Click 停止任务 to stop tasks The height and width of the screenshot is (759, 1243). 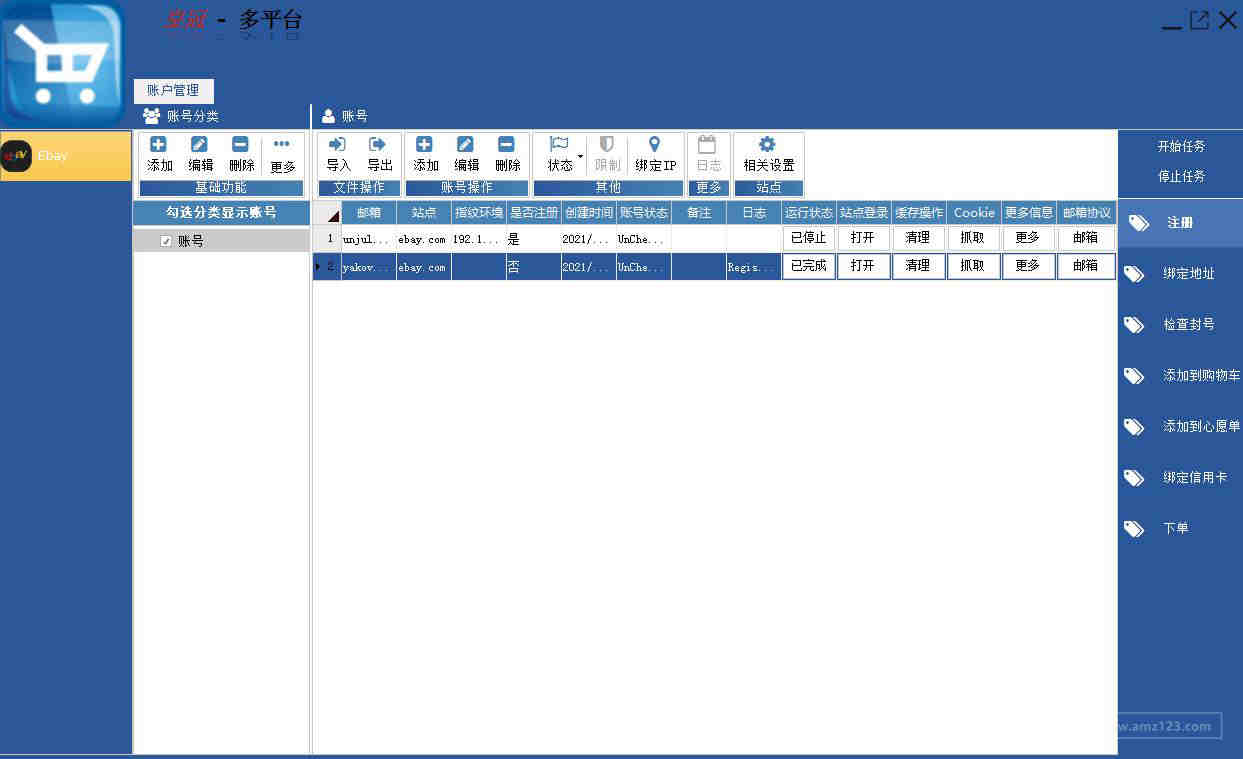tap(1181, 177)
